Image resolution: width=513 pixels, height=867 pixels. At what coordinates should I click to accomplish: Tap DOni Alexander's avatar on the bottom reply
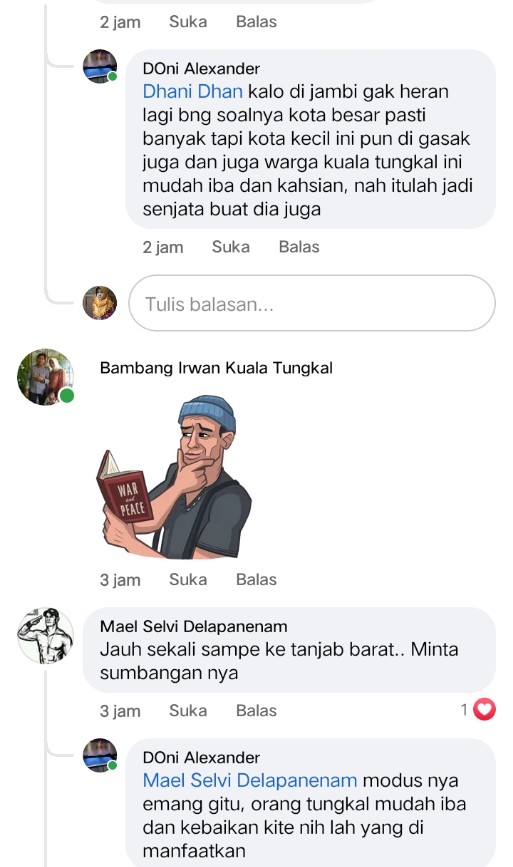click(x=100, y=755)
